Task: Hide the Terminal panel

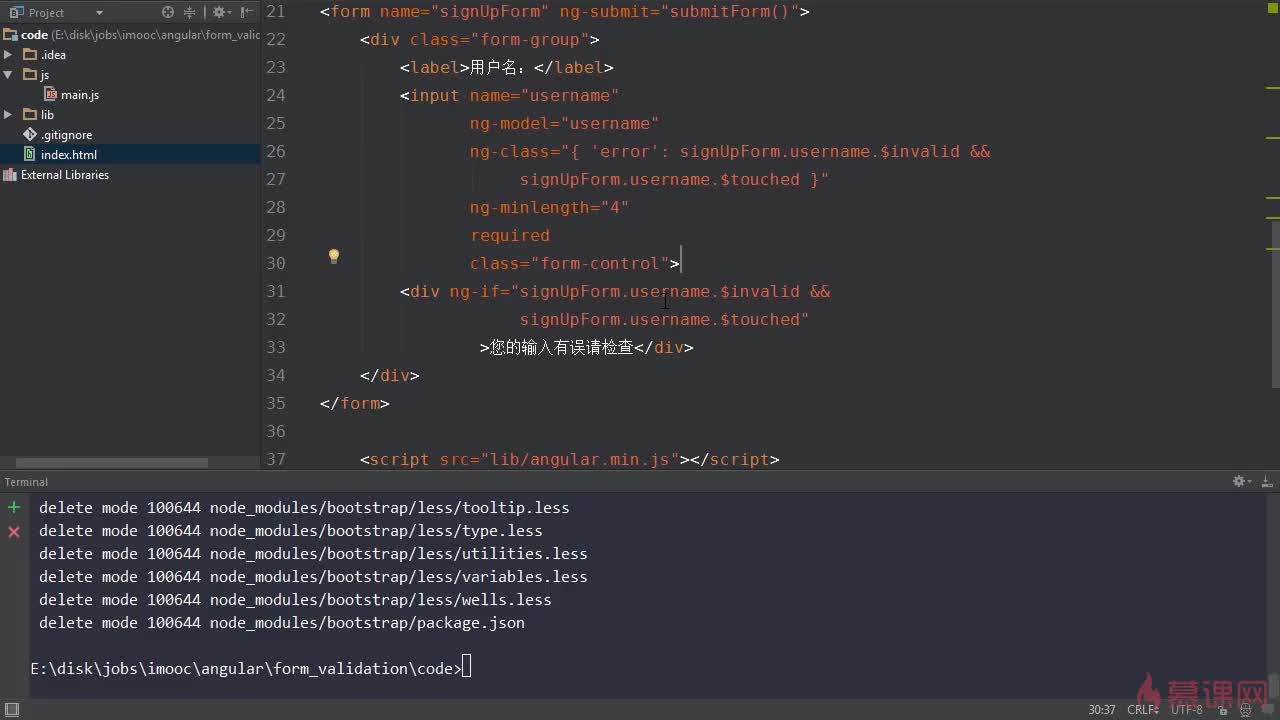Action: pyautogui.click(x=1266, y=481)
